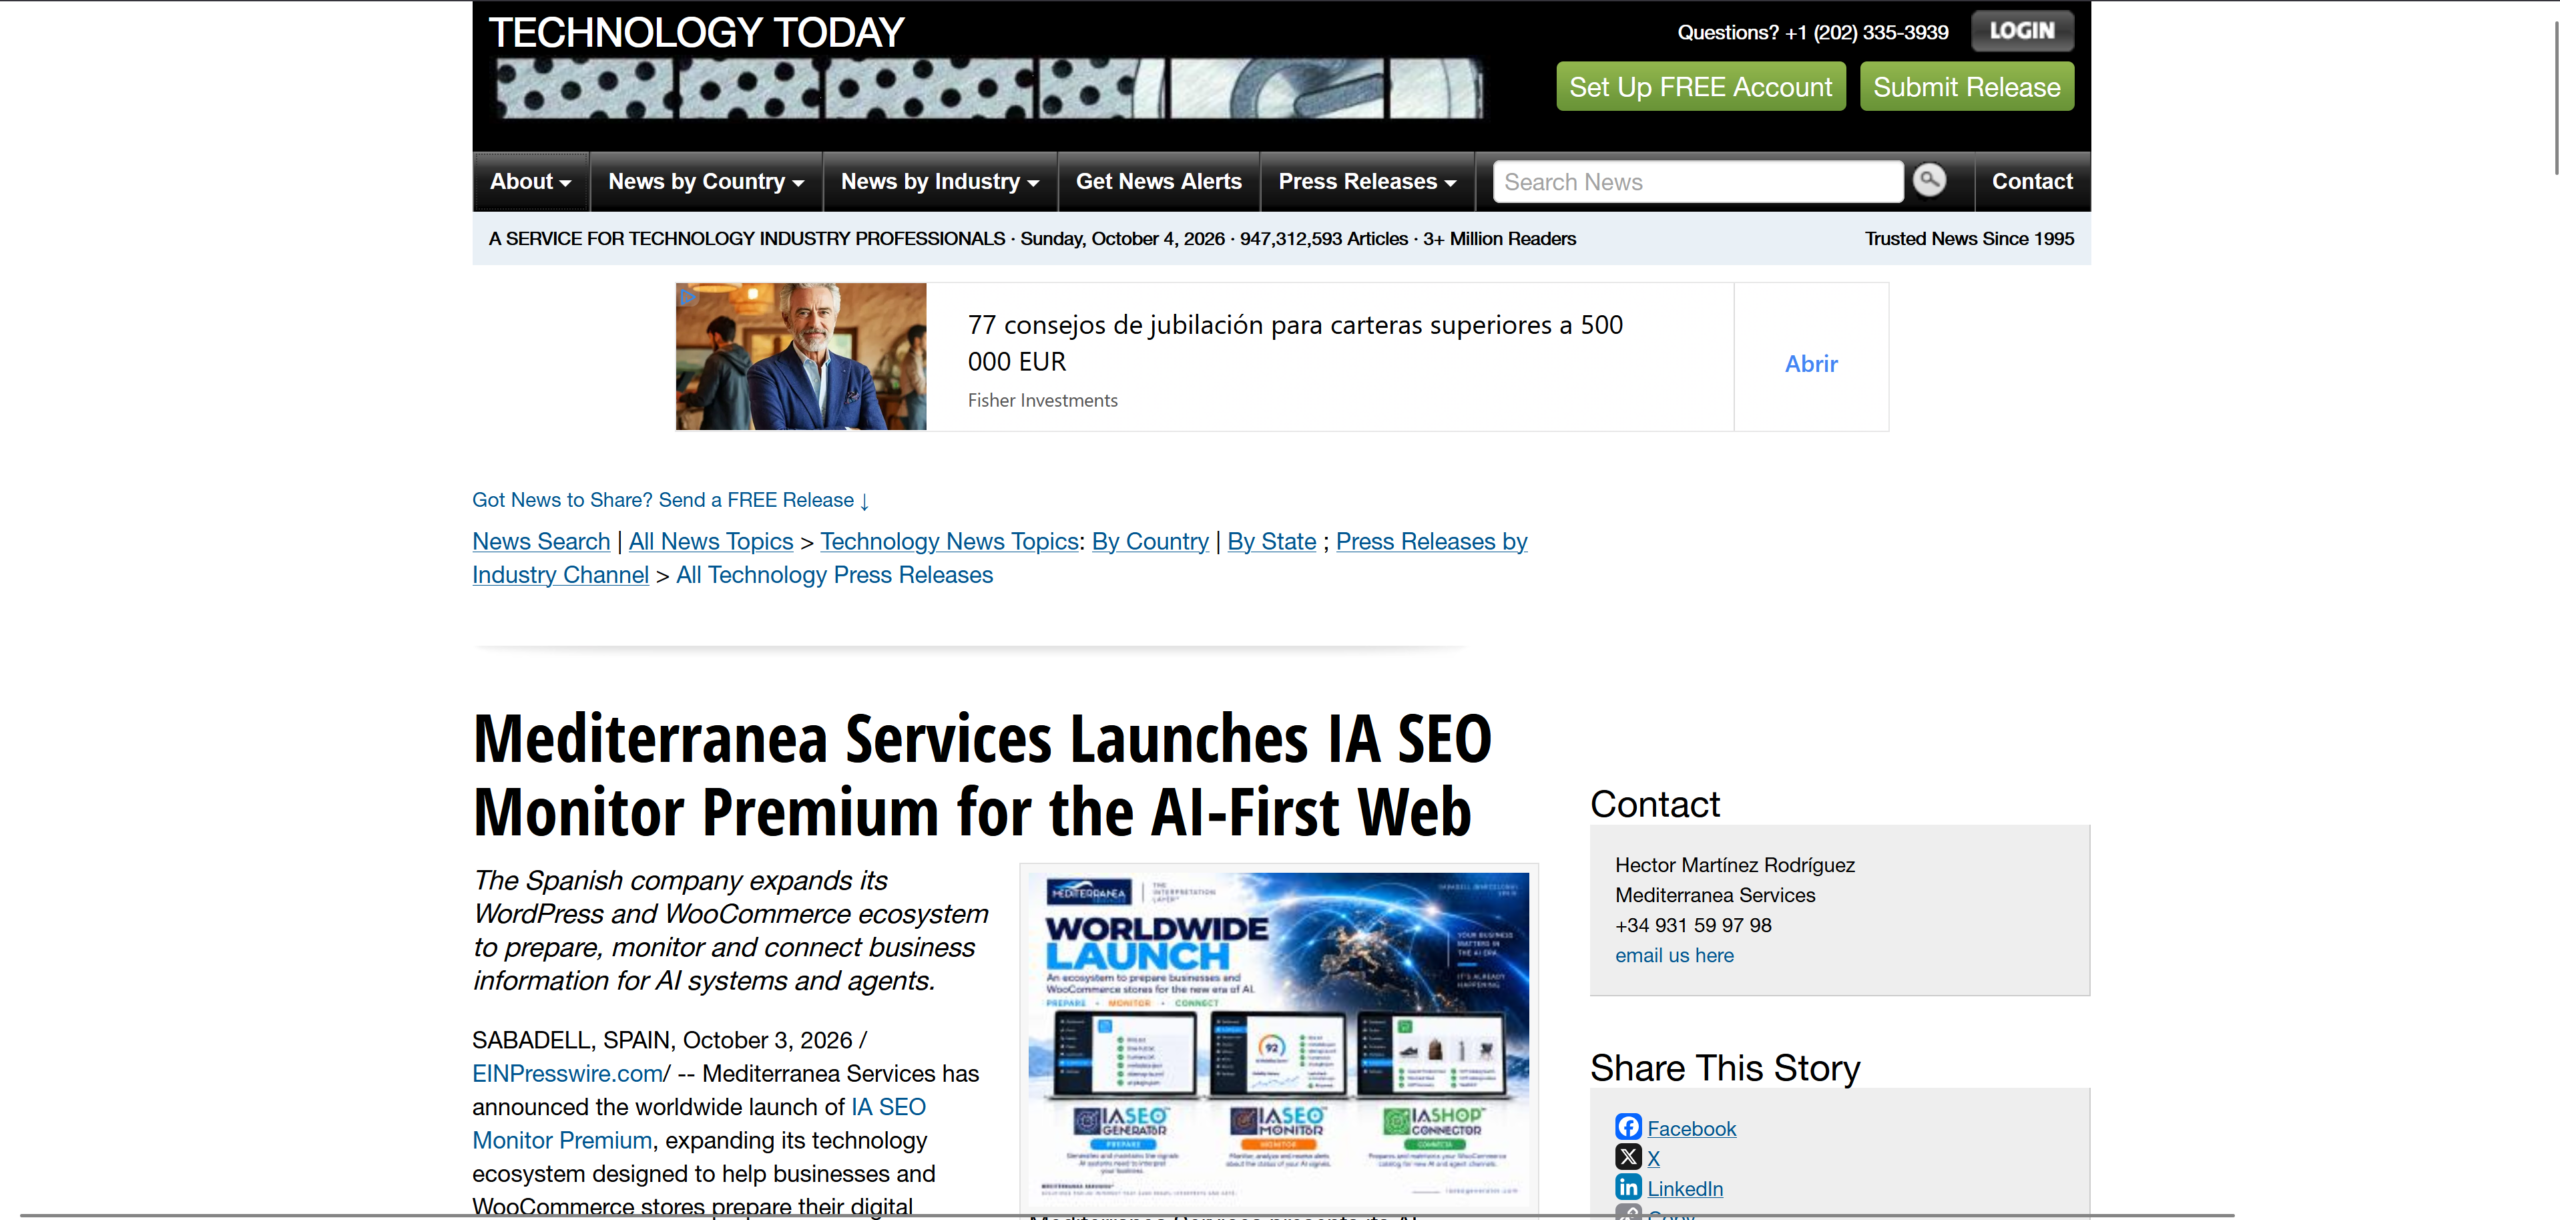
Task: Click the LinkedIn share text link
Action: (1685, 1188)
